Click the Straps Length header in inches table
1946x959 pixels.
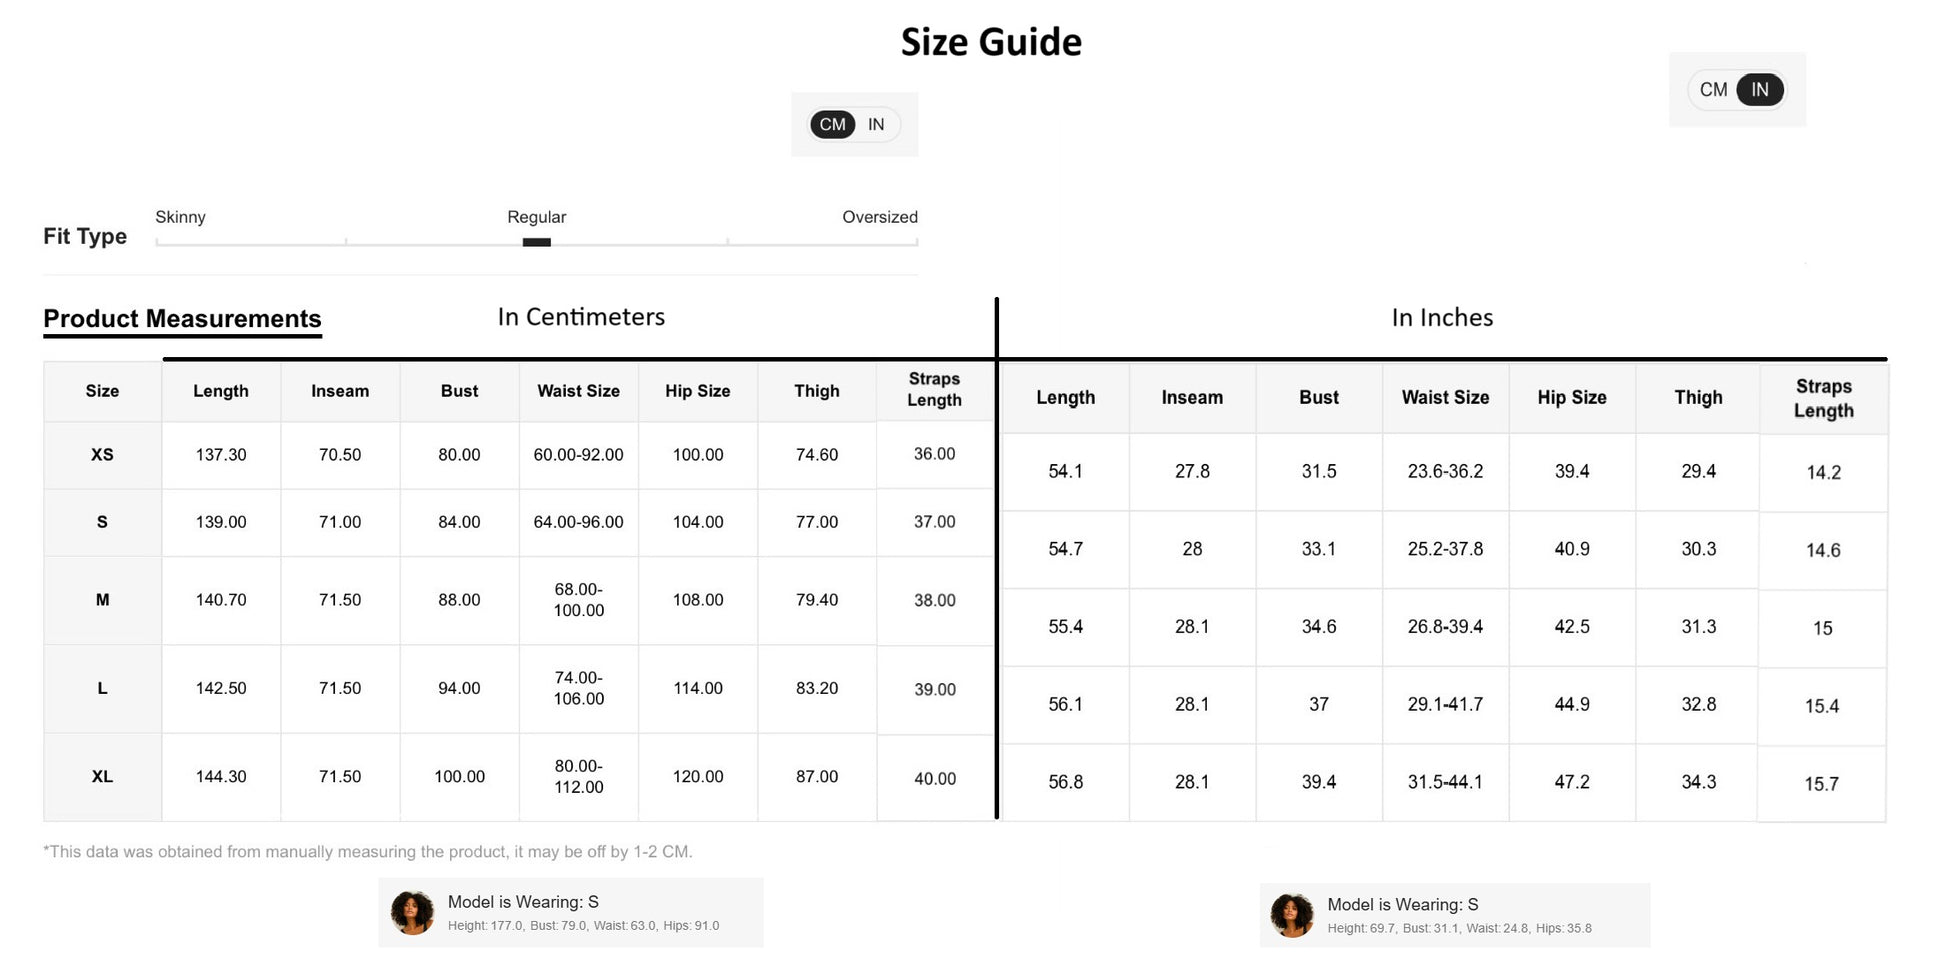coord(1823,398)
